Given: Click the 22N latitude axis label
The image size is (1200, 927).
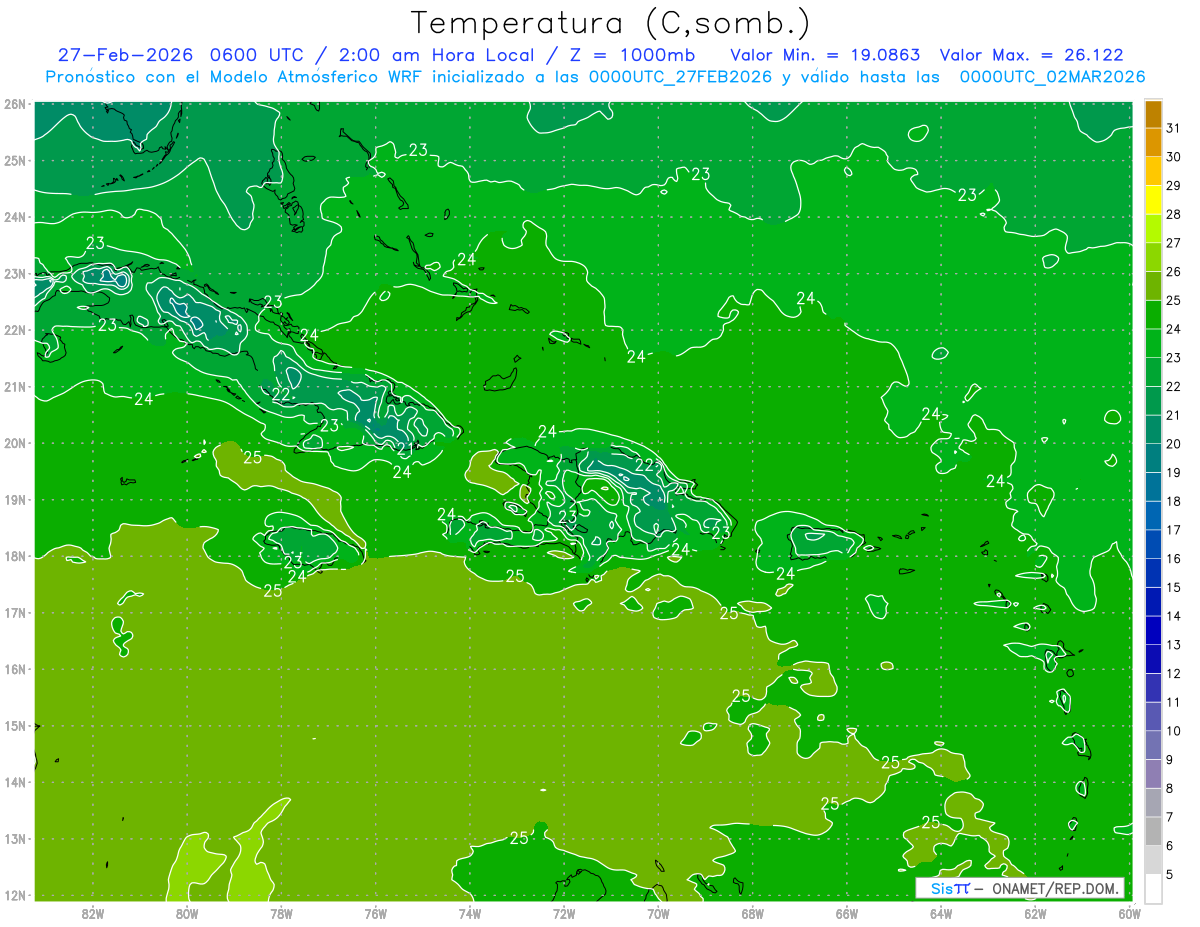Looking at the screenshot, I should (x=14, y=330).
